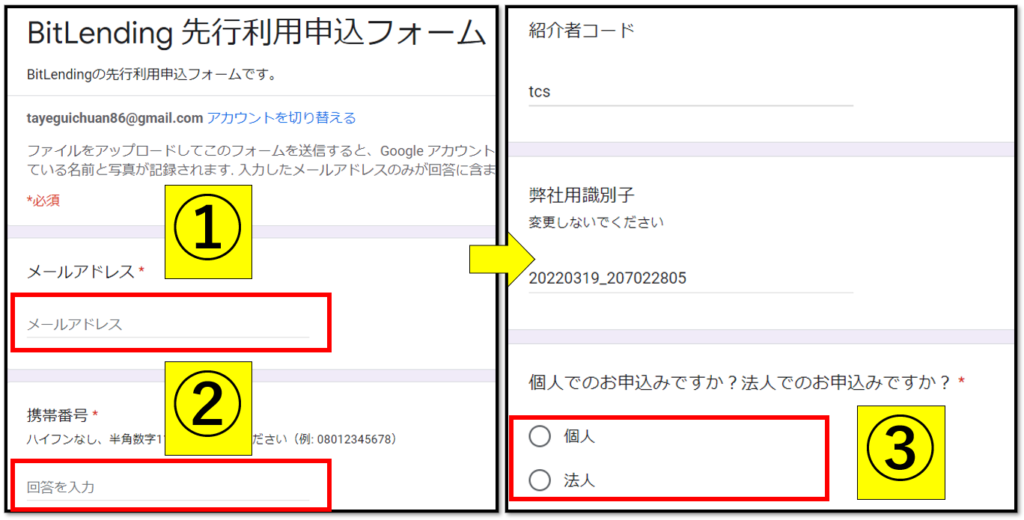
Task: Click the 弊社用識別子 heading
Action: pos(581,195)
